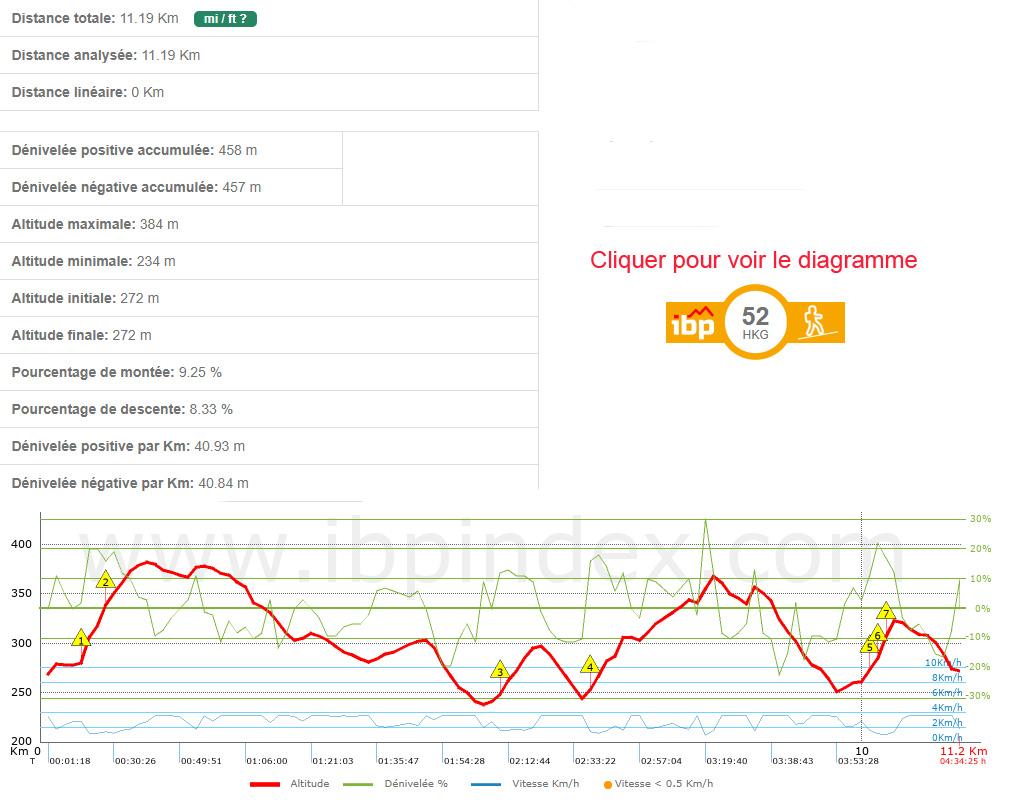Select yellow triangle waypoint marker 7

click(886, 612)
